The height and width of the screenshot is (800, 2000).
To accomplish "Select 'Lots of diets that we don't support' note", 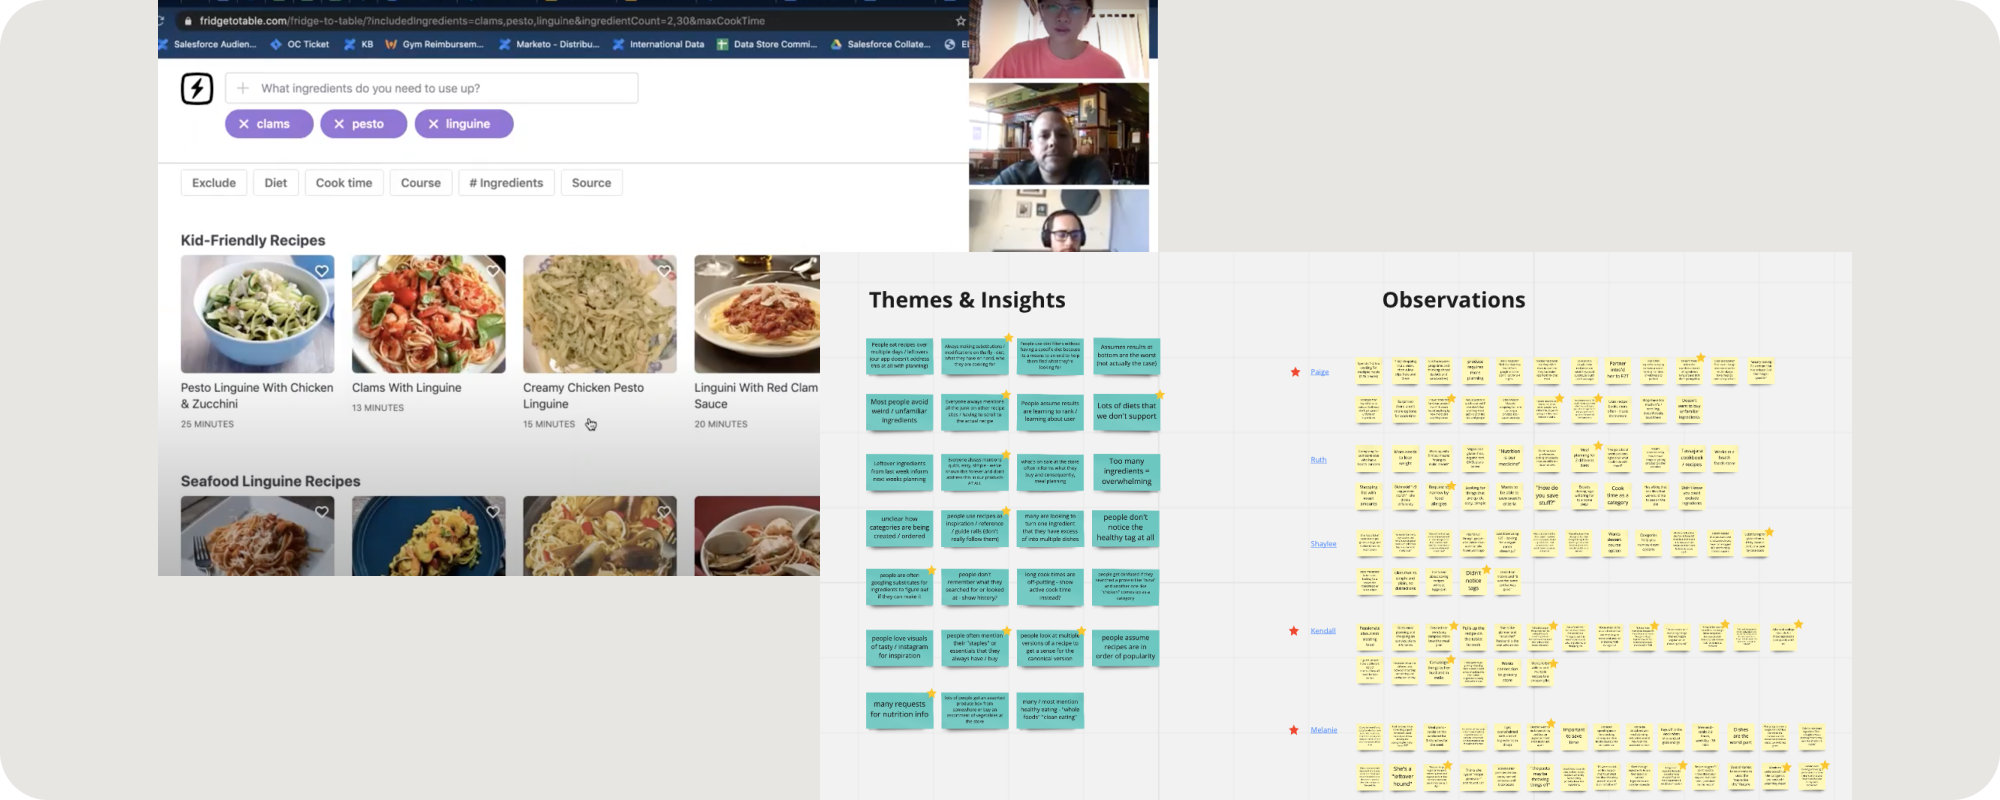I will [1126, 412].
